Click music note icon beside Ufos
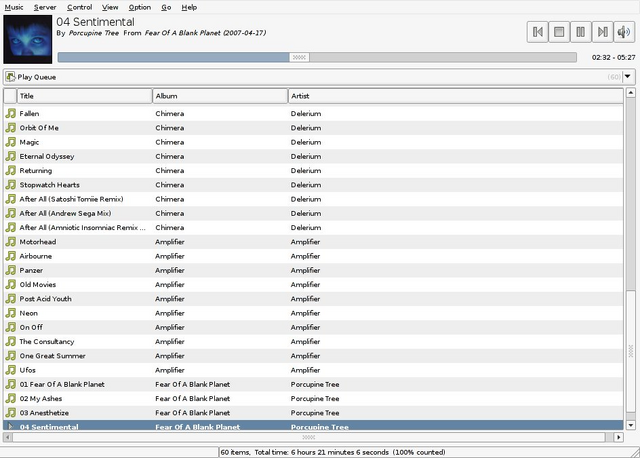This screenshot has width=640, height=458. point(11,370)
